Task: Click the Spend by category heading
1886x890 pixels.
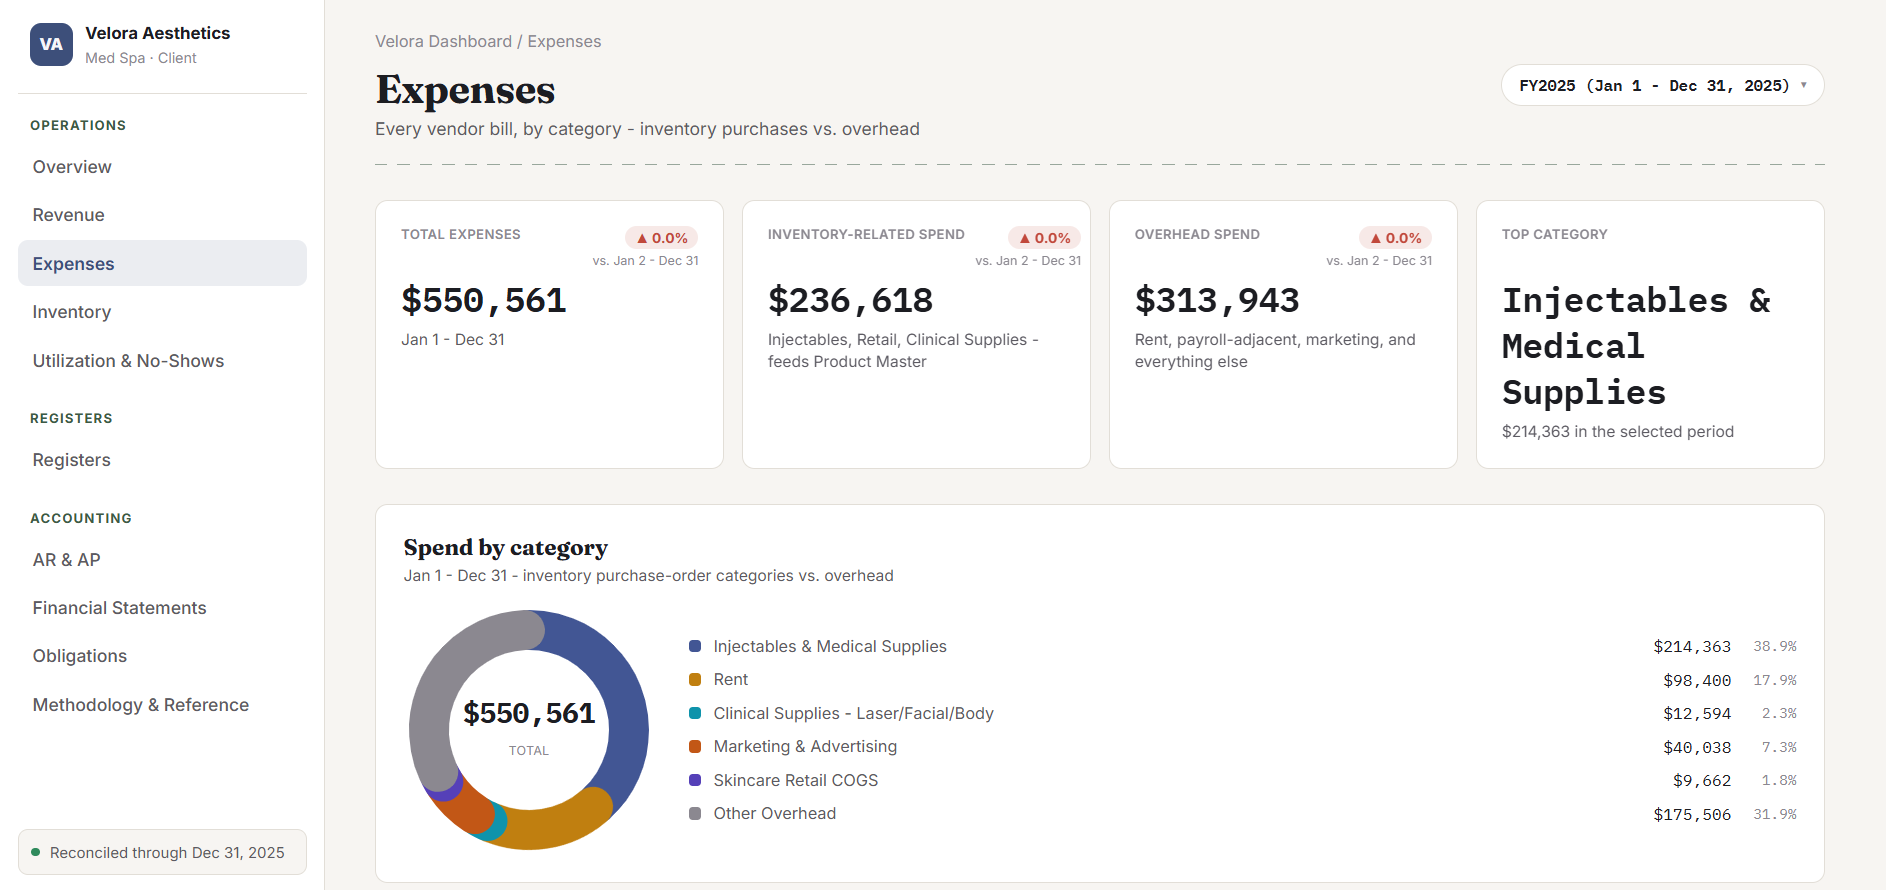Action: pos(506,548)
